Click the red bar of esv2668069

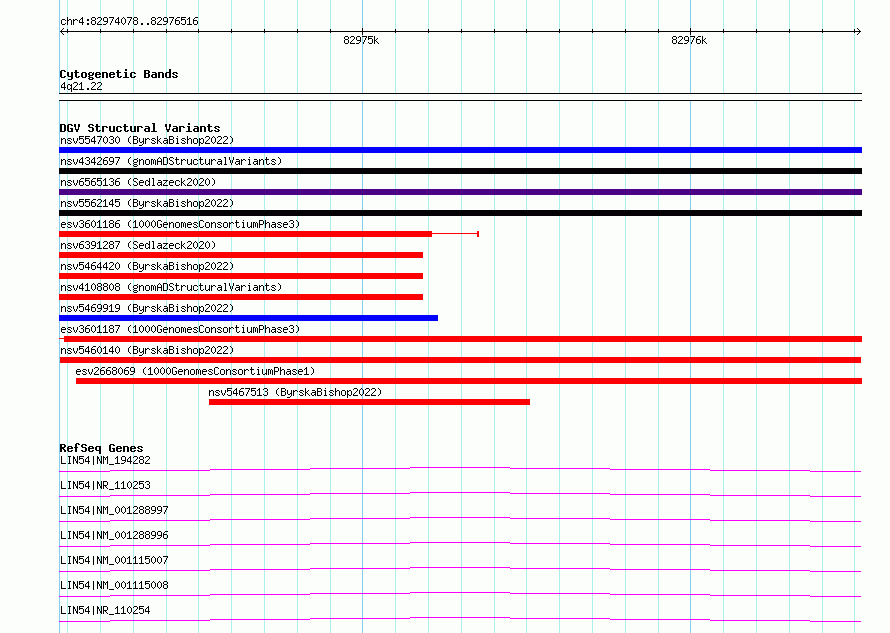click(x=469, y=381)
